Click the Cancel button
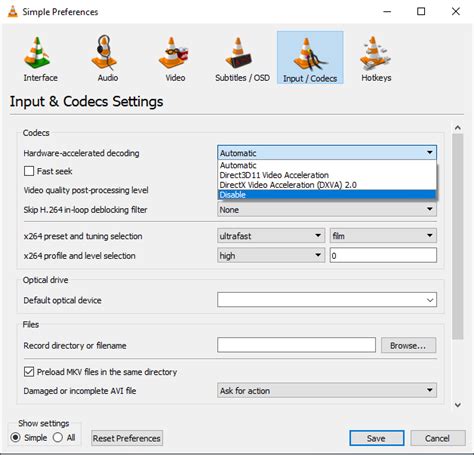 (x=438, y=438)
